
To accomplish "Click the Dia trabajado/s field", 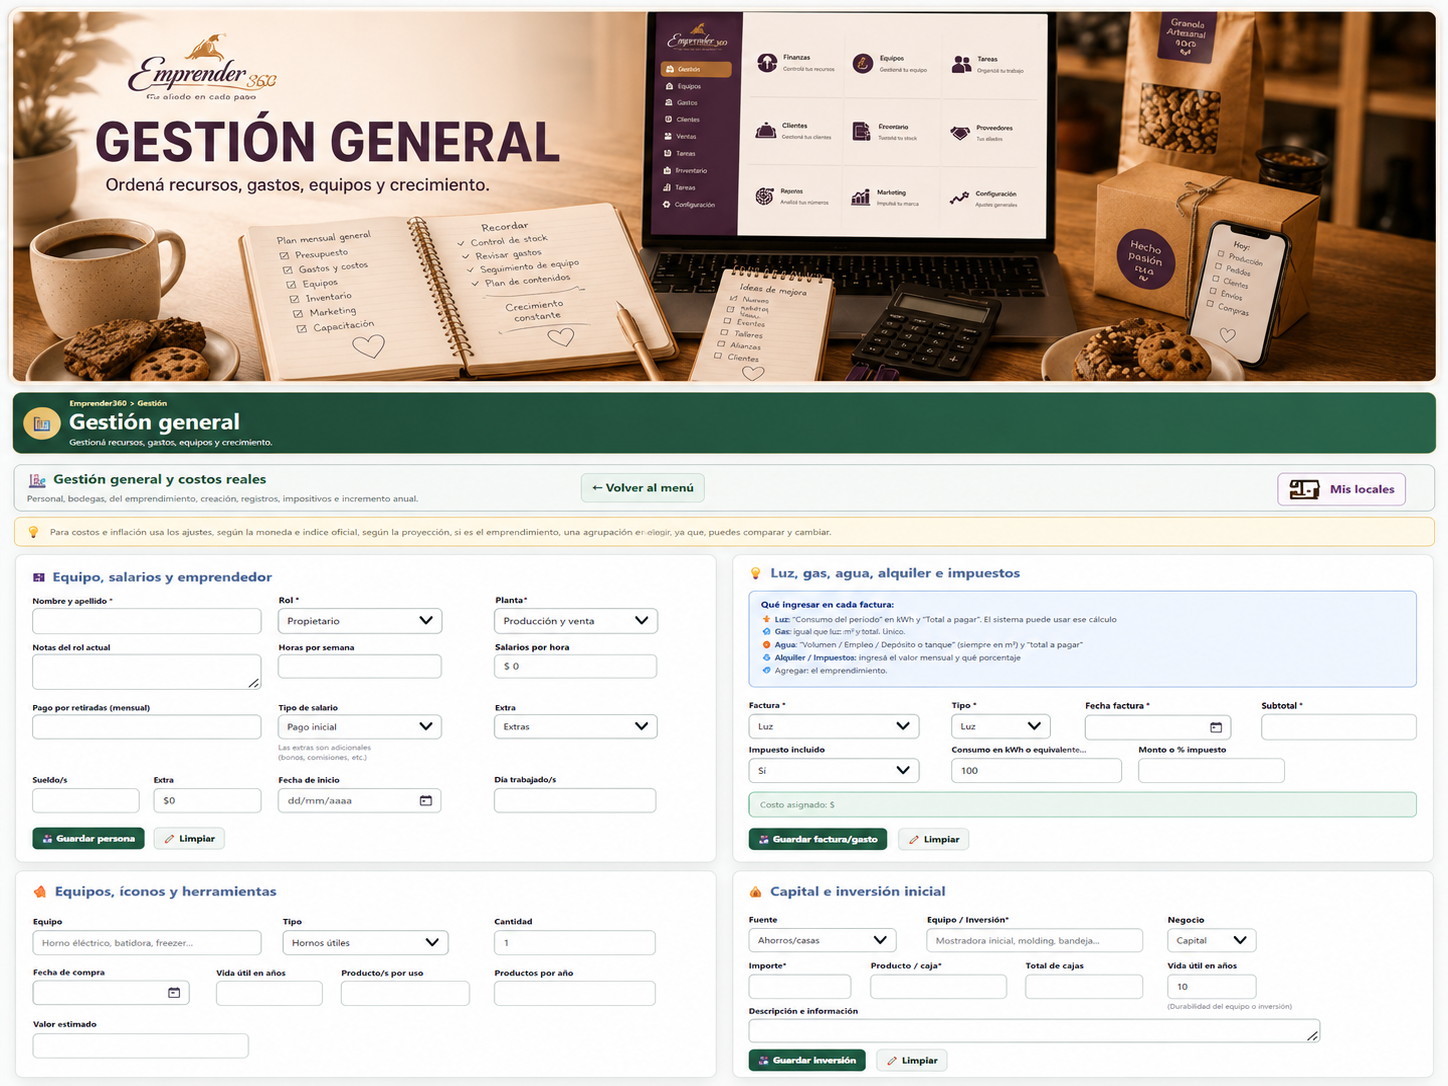I will click(x=575, y=801).
